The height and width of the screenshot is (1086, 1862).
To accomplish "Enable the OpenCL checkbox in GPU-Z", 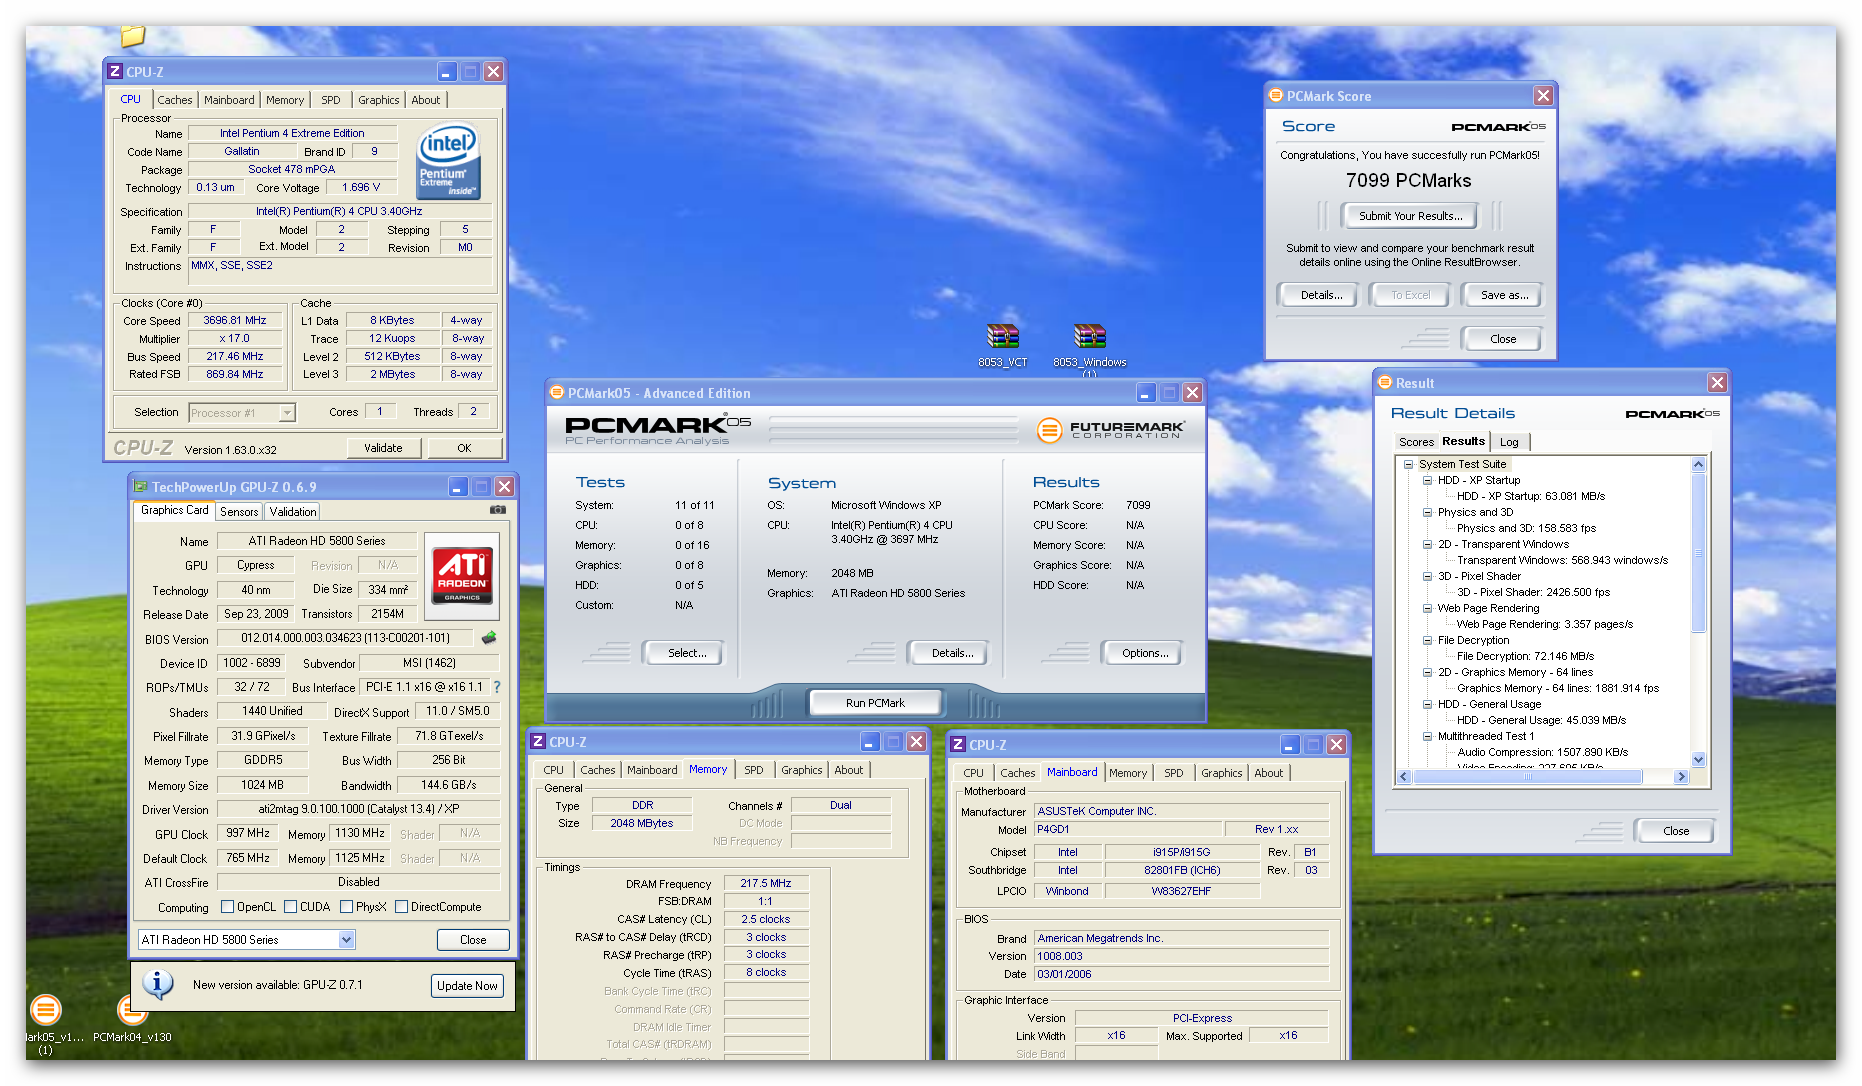I will [227, 907].
